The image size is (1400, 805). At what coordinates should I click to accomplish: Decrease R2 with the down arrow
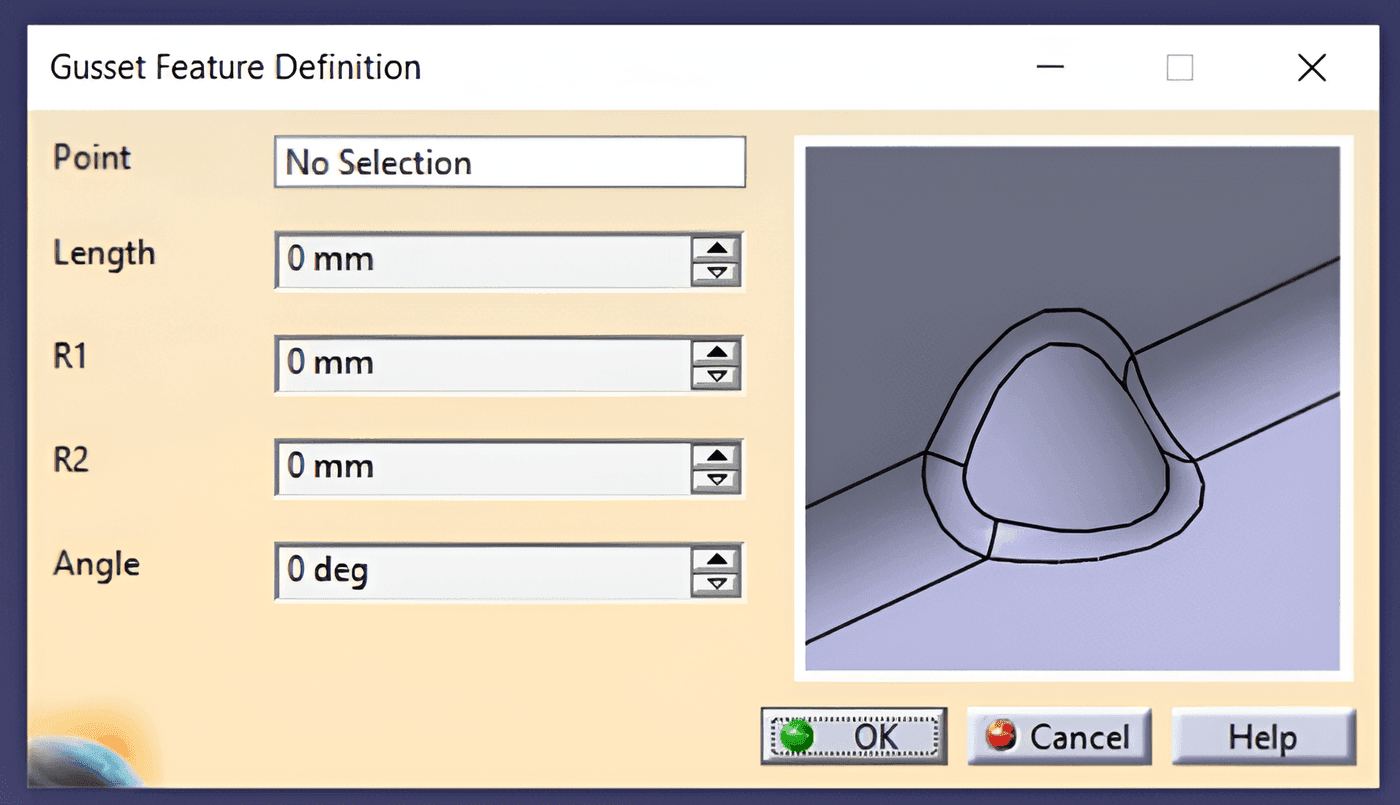click(x=716, y=480)
